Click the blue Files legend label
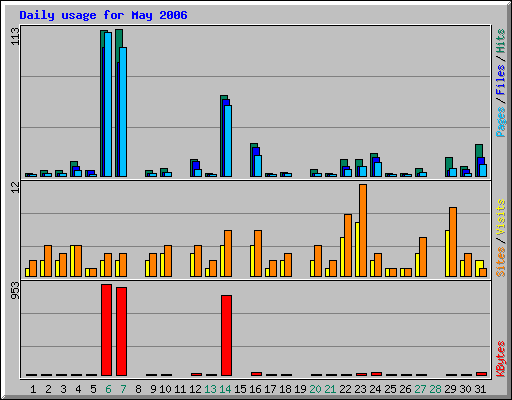Image resolution: width=512 pixels, height=400 pixels. coord(501,80)
